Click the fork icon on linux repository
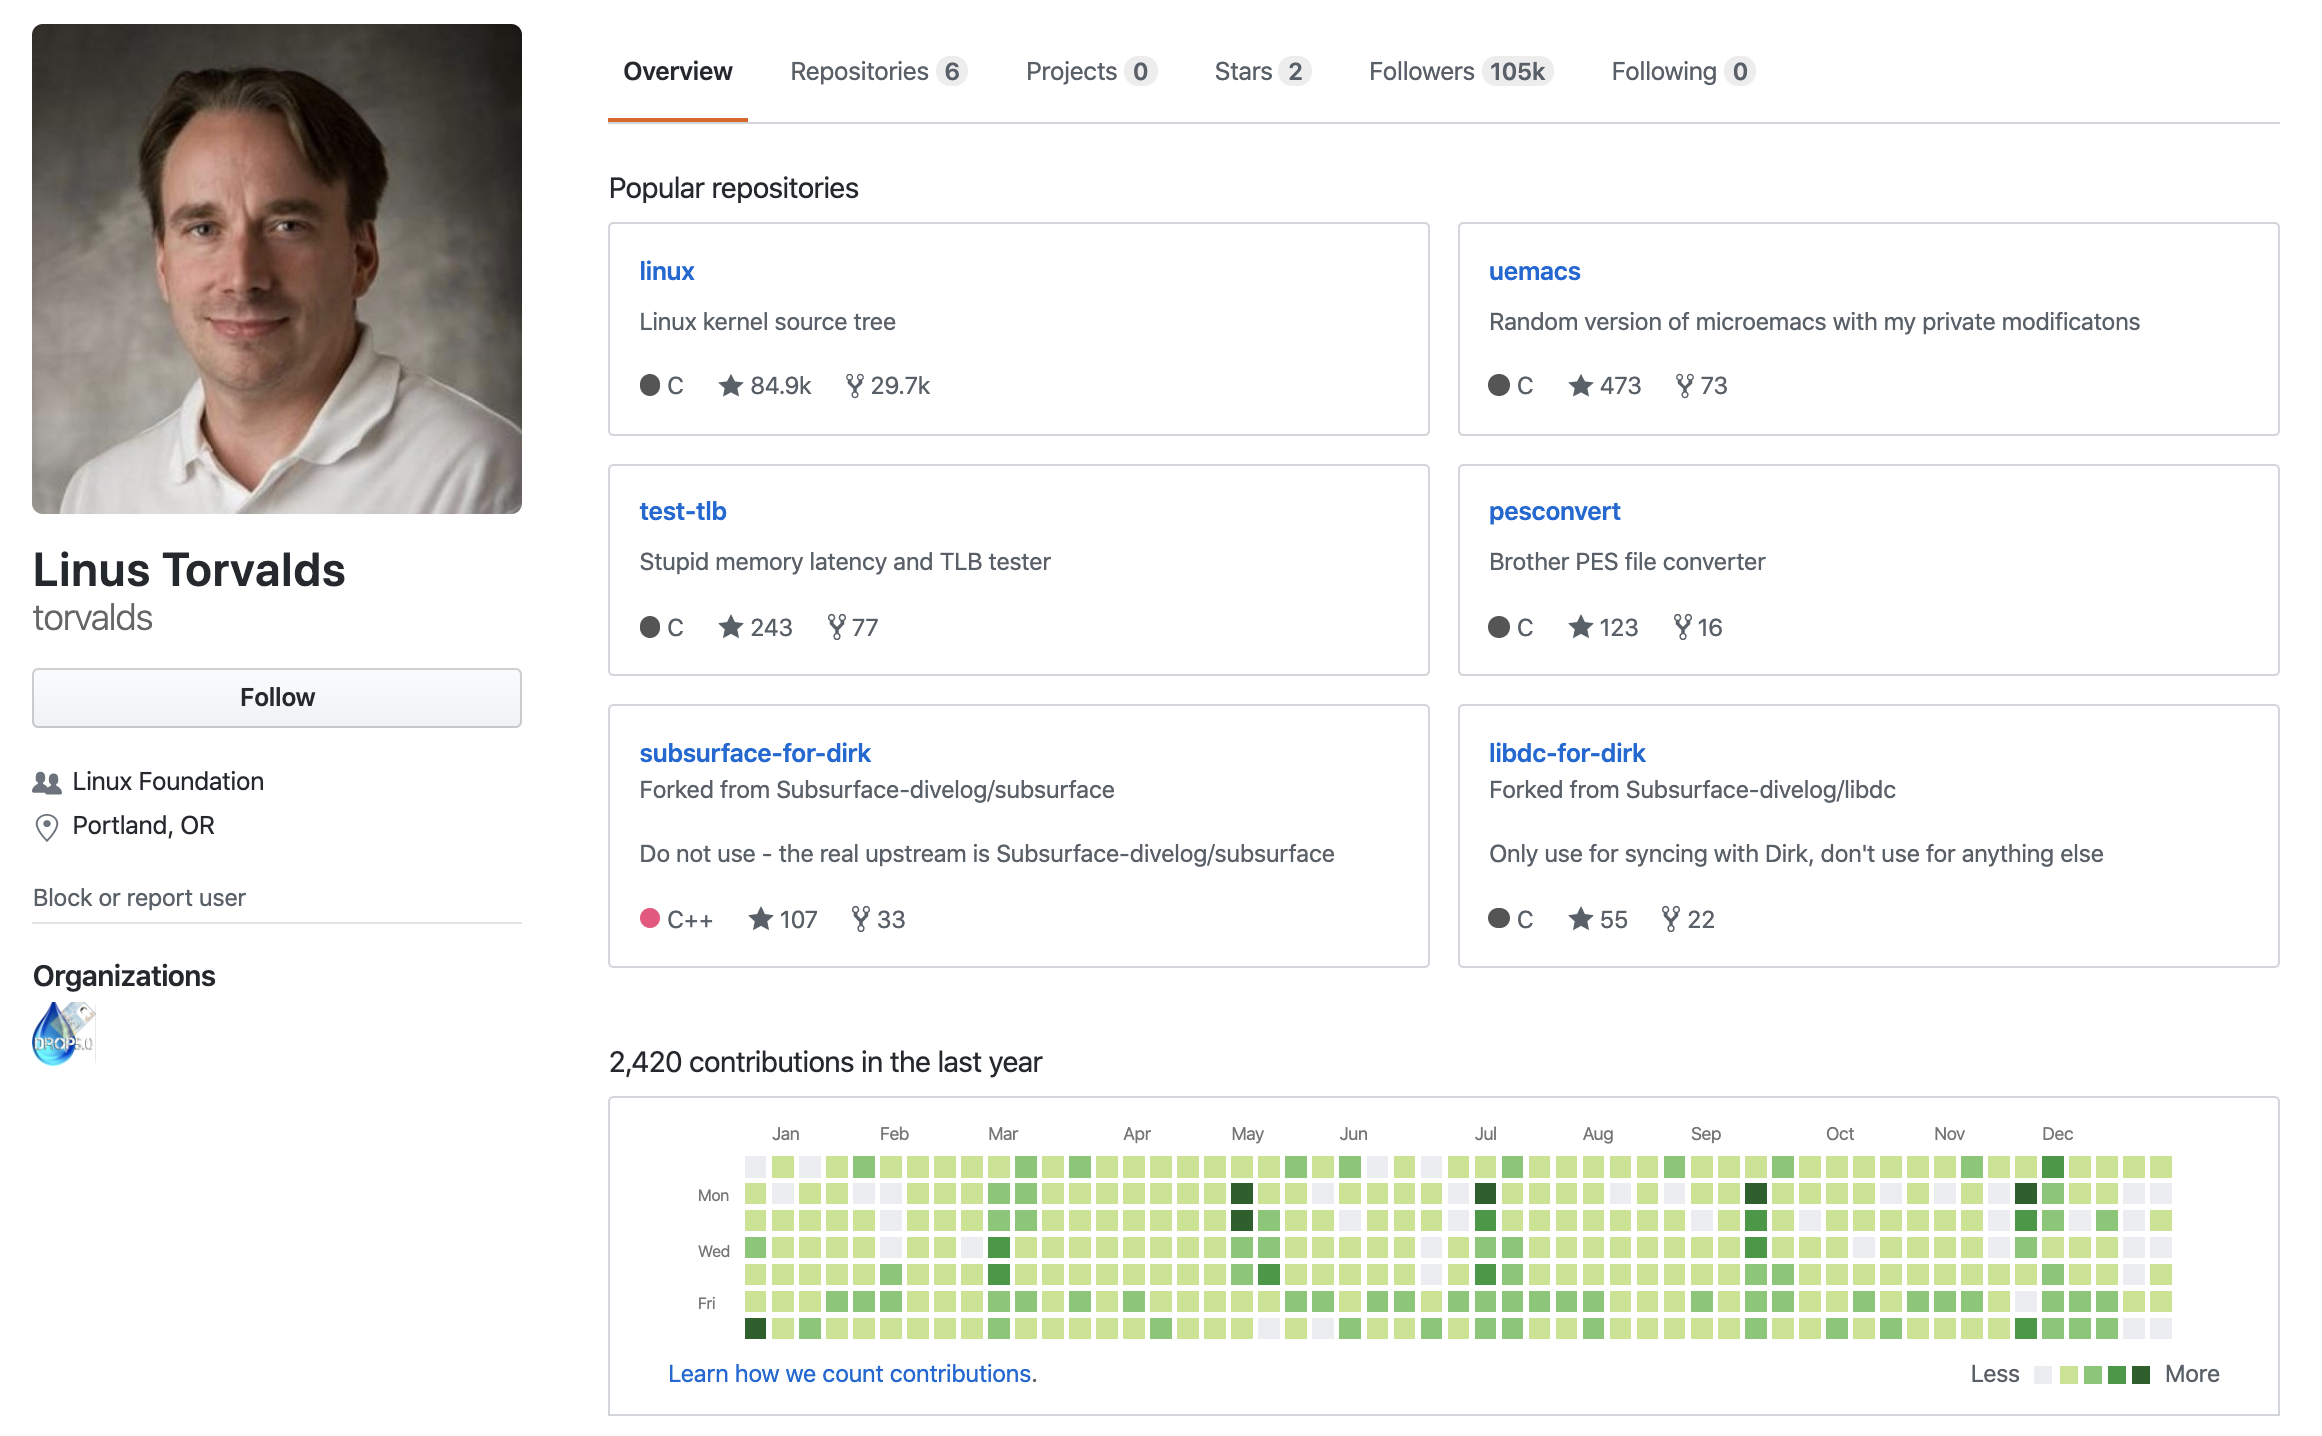This screenshot has width=2322, height=1436. 854,385
